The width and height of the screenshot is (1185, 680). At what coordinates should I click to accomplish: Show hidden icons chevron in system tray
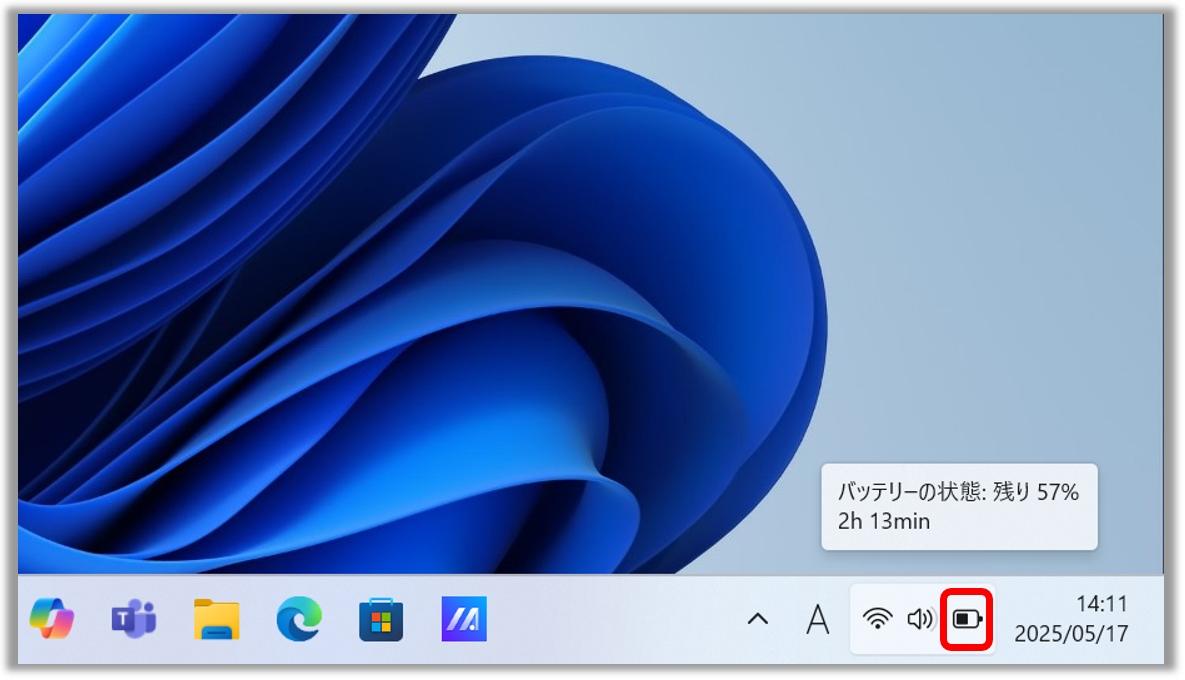[757, 620]
